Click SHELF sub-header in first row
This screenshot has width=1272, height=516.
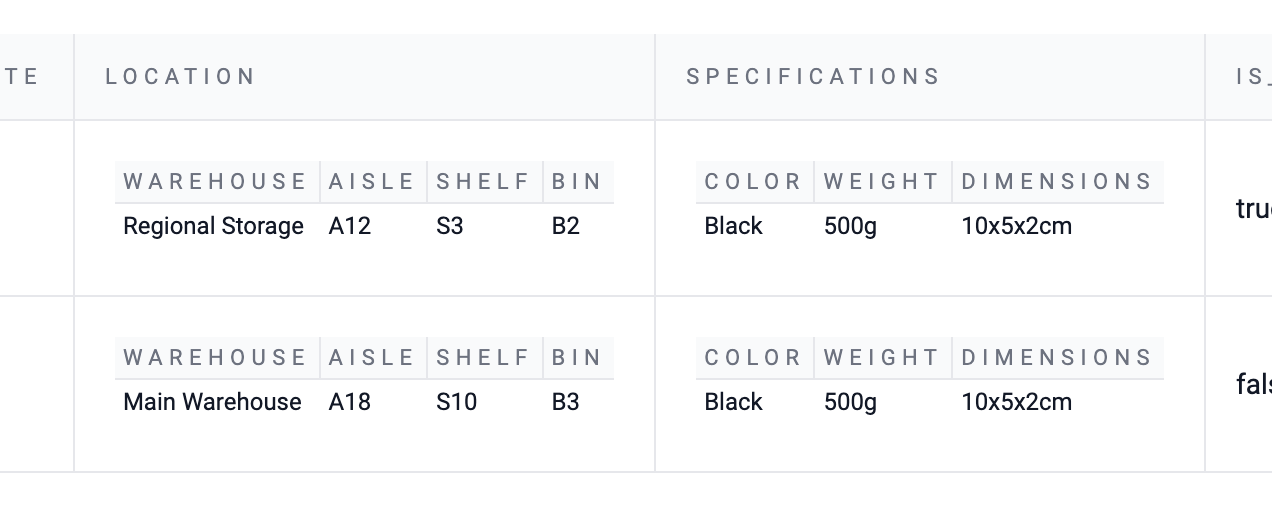click(x=483, y=182)
